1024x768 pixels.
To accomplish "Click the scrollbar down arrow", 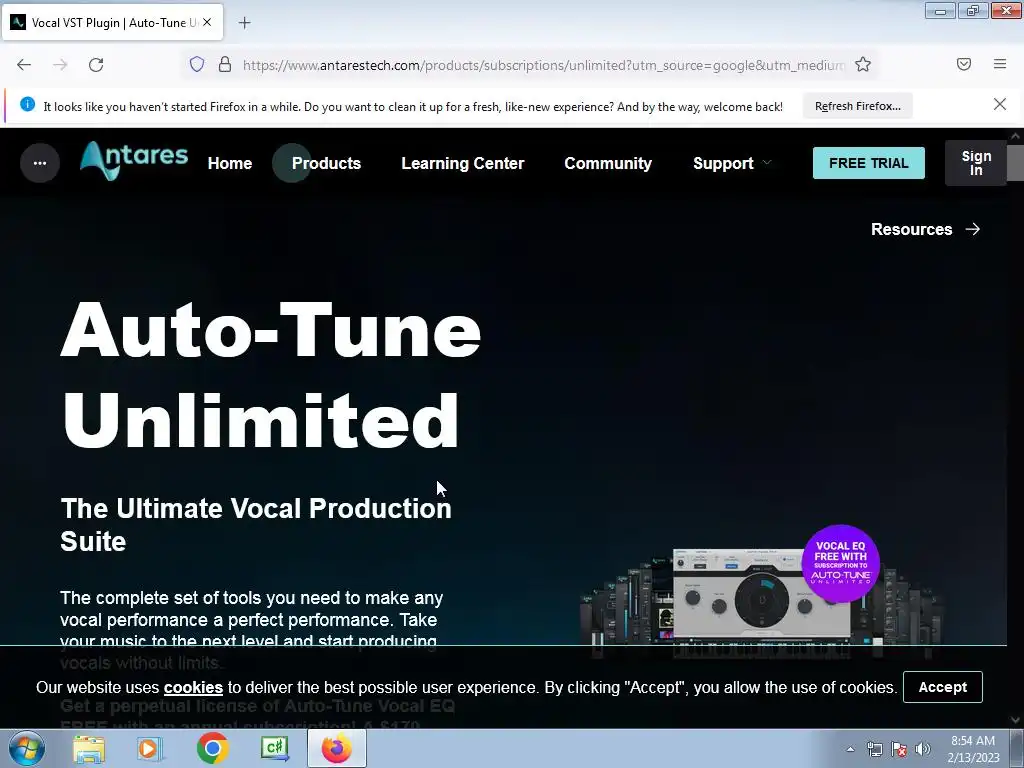I will (1015, 720).
